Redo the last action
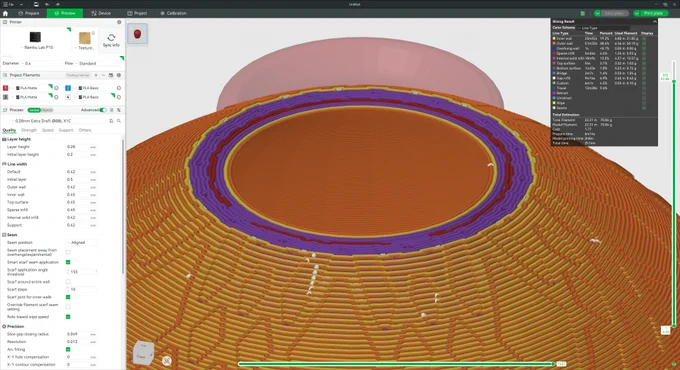The height and width of the screenshot is (370, 680). 57,4
